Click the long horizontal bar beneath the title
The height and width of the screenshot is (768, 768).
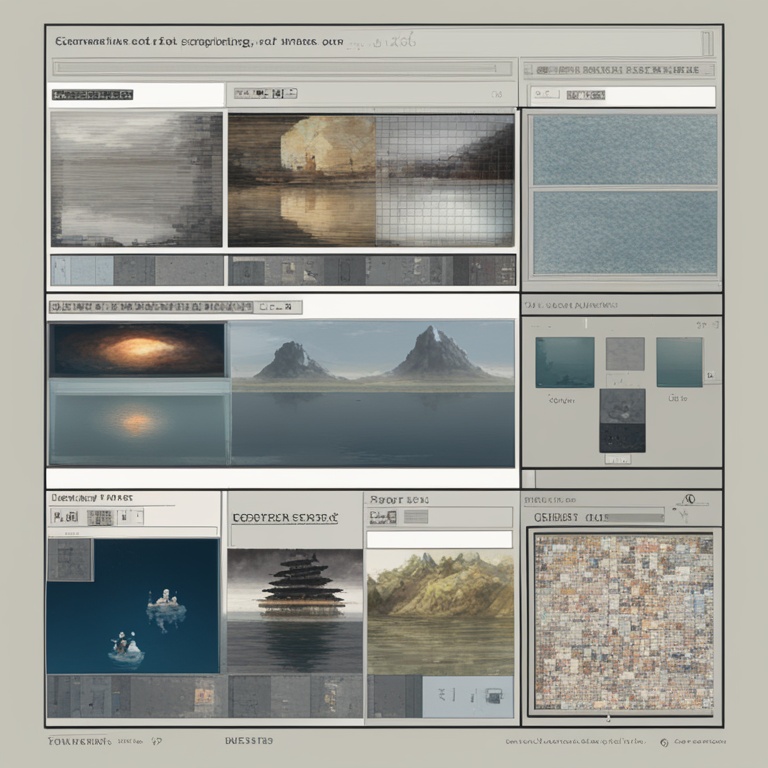coord(283,68)
